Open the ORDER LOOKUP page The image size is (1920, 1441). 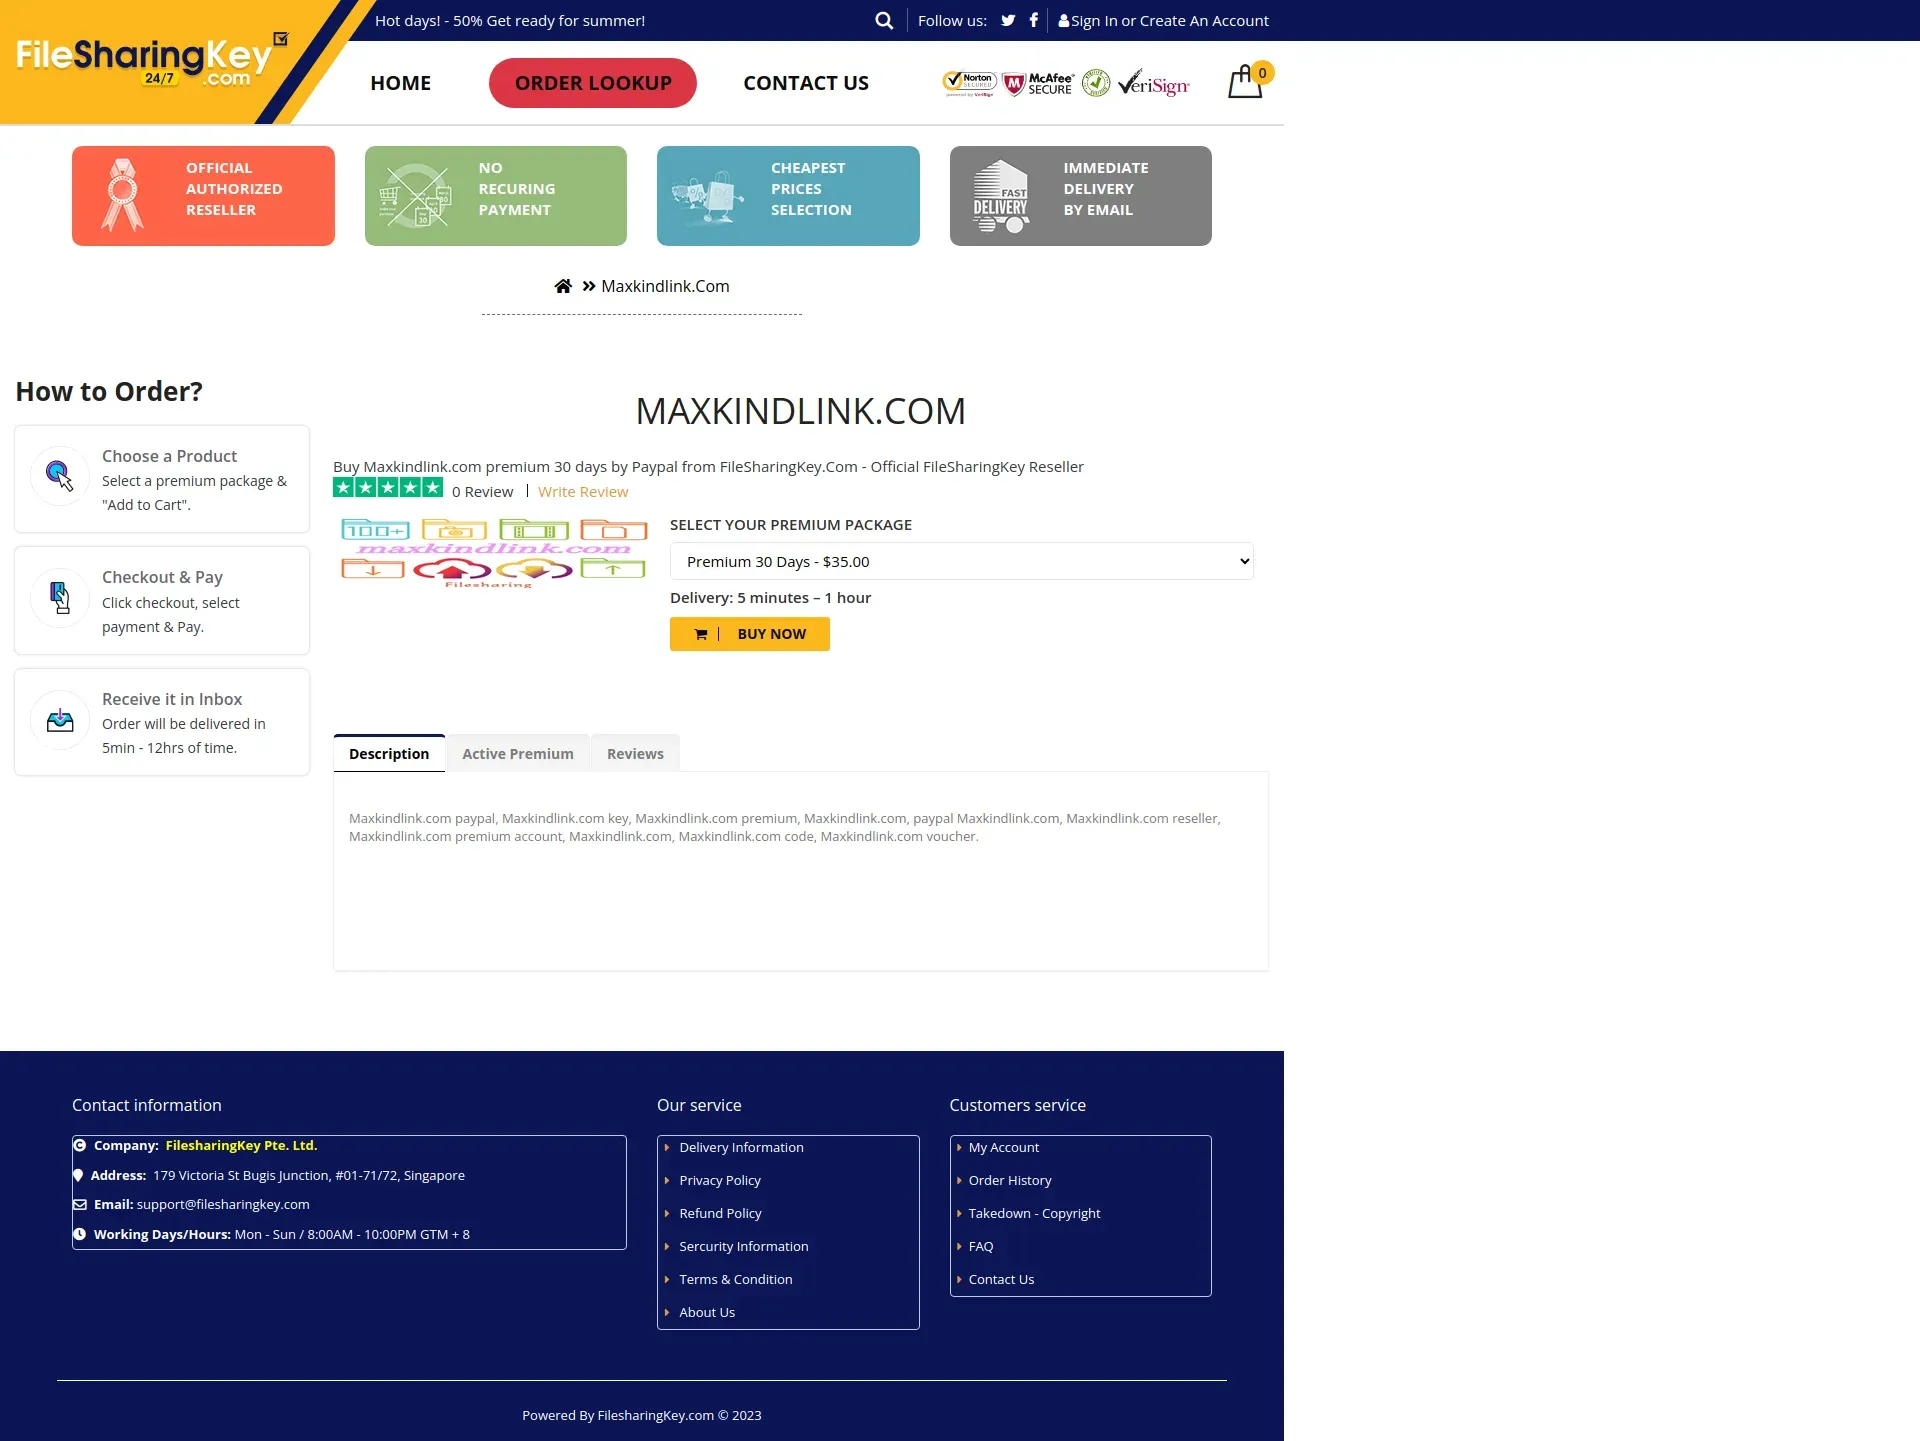point(593,83)
